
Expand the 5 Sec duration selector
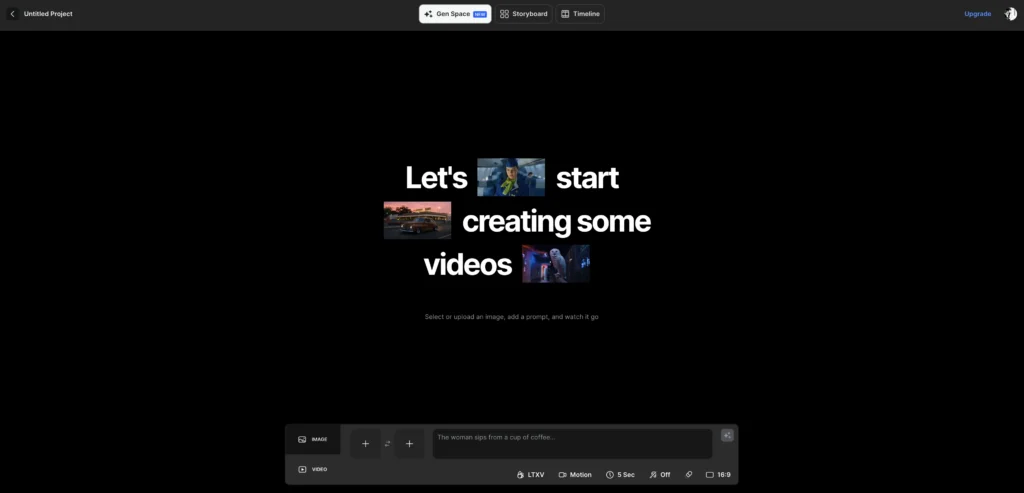620,475
